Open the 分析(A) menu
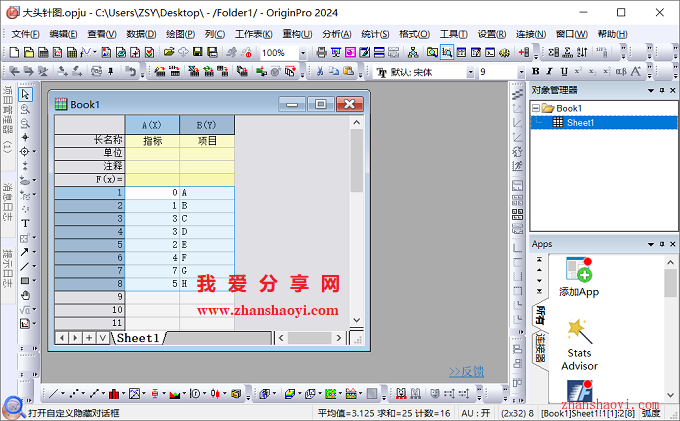The image size is (680, 421). click(x=337, y=34)
